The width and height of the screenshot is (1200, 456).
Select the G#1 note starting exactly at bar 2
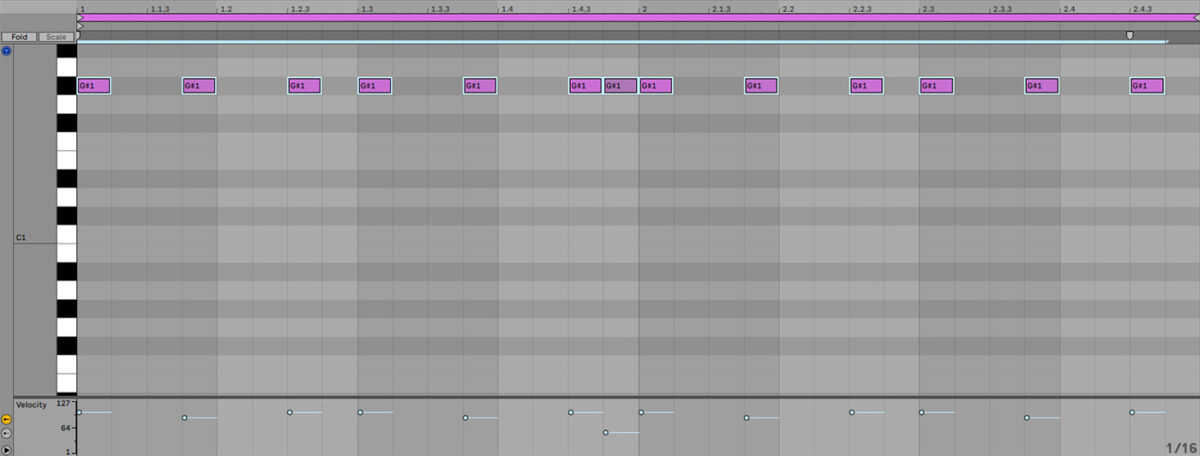[x=656, y=86]
